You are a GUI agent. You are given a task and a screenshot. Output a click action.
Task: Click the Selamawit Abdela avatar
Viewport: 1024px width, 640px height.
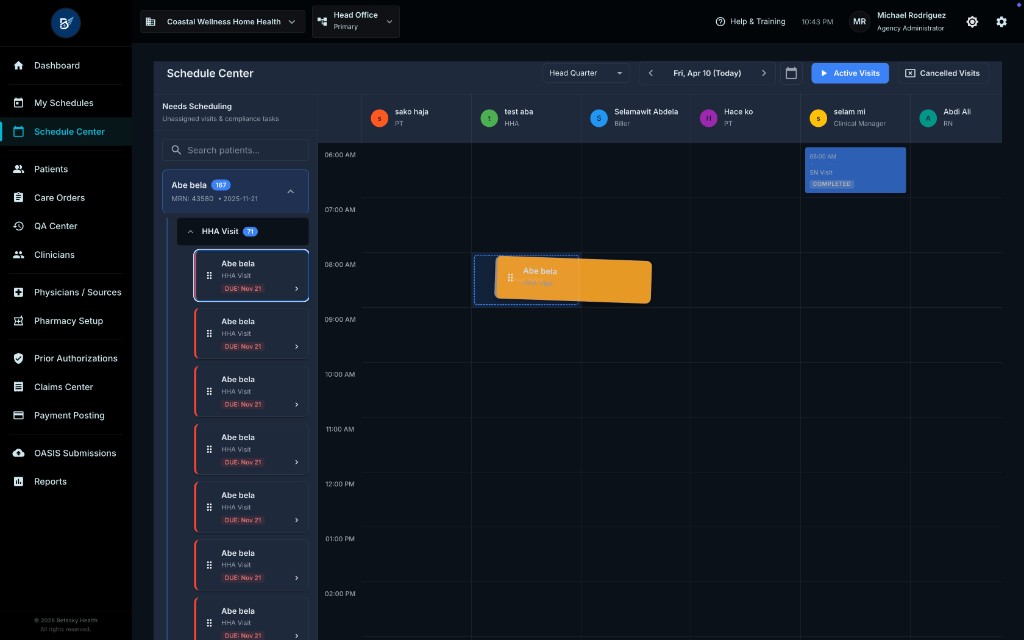click(599, 118)
